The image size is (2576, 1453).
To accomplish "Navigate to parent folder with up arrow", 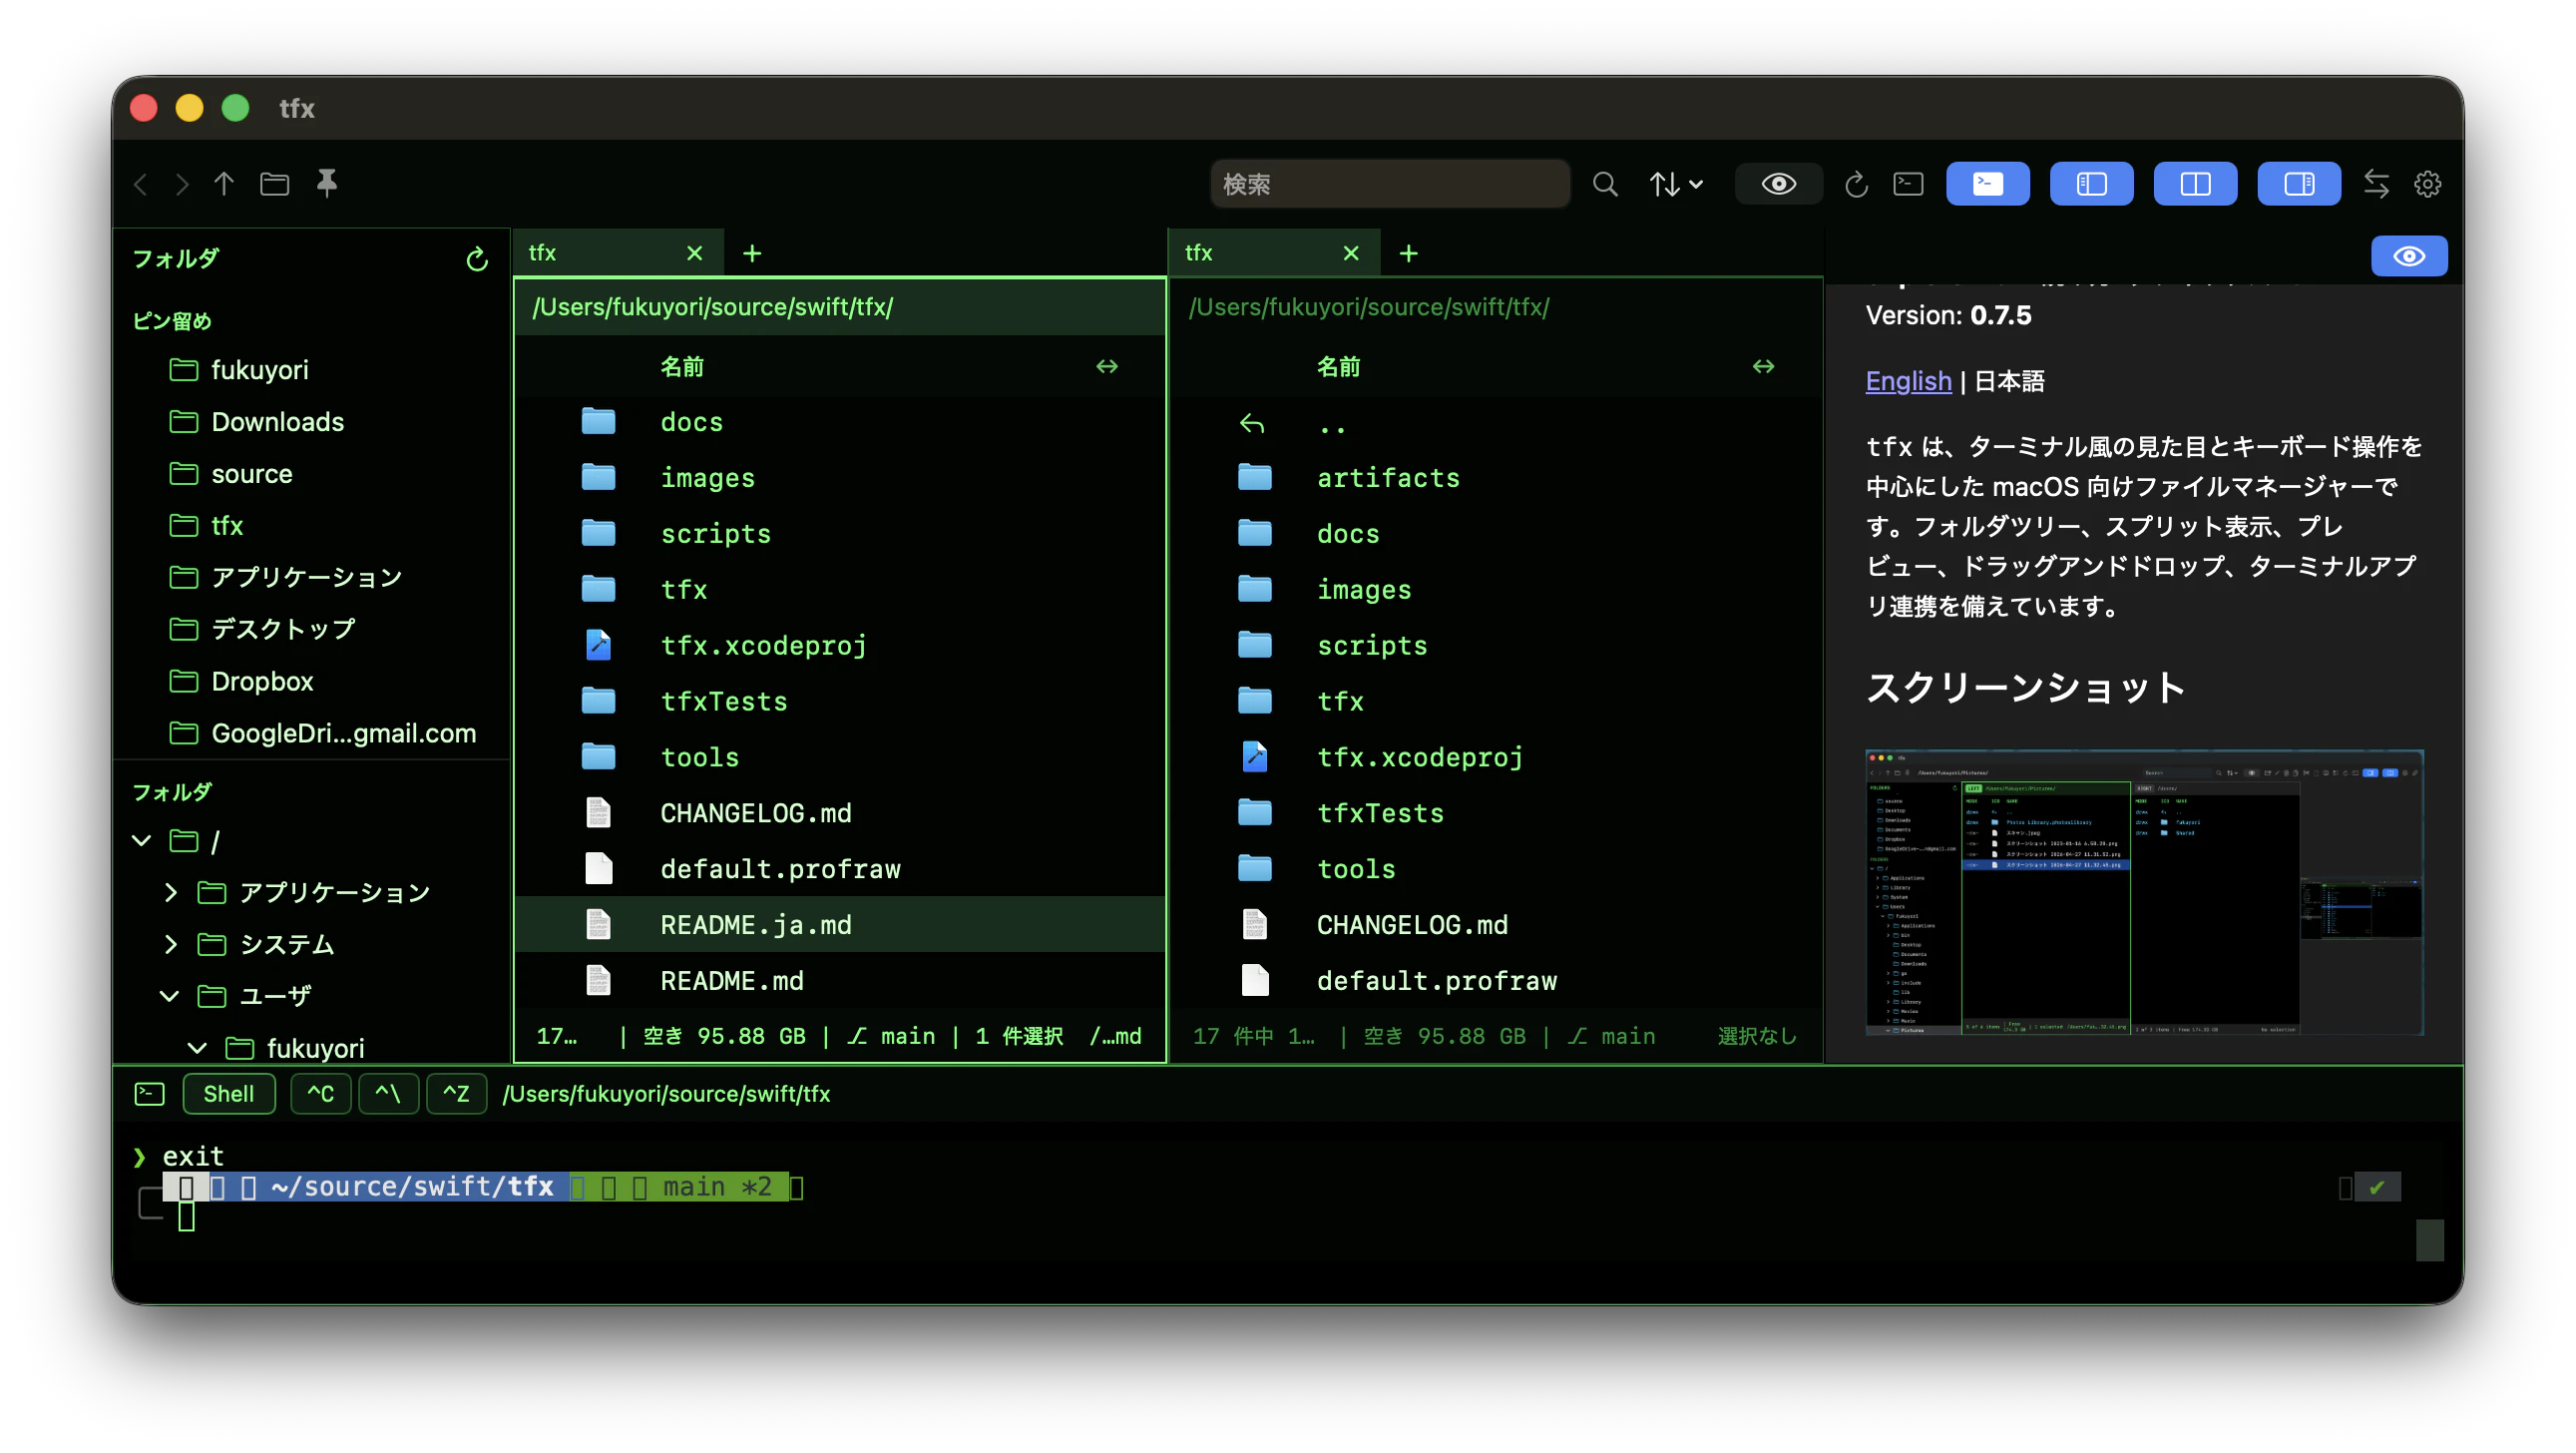I will click(x=224, y=184).
